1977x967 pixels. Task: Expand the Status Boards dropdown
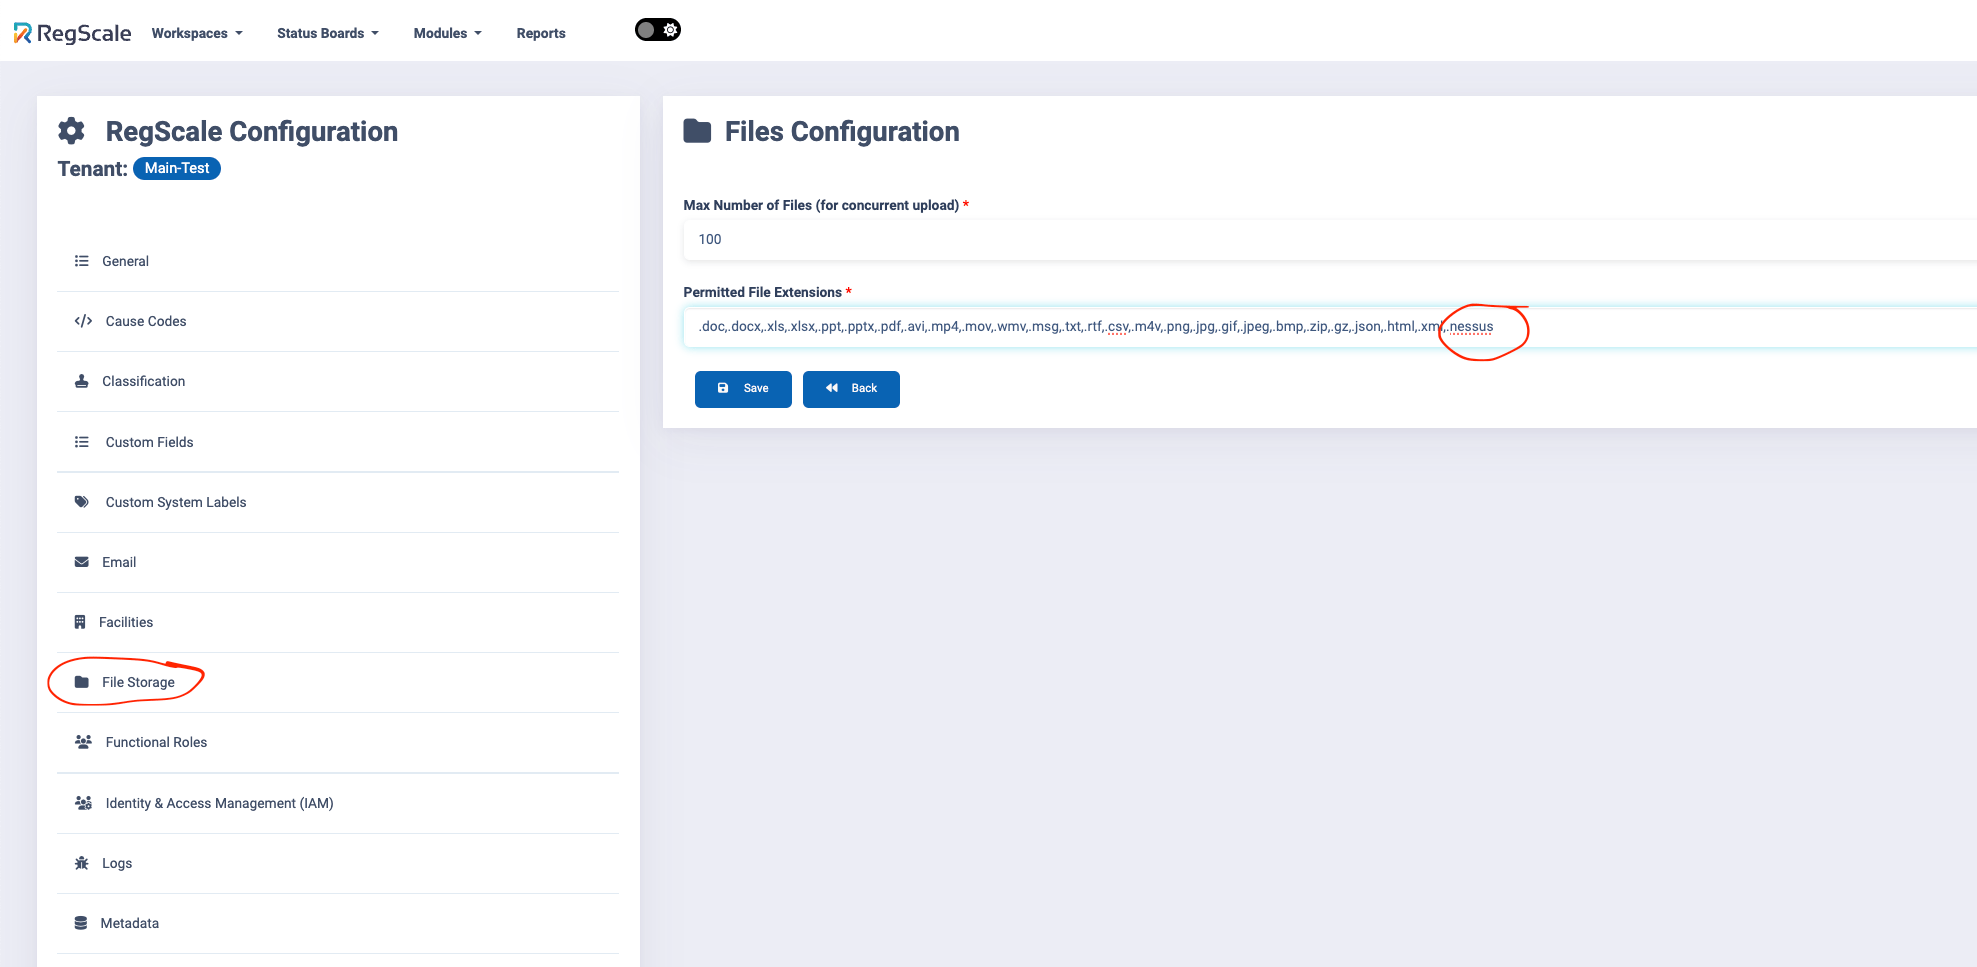(x=328, y=33)
